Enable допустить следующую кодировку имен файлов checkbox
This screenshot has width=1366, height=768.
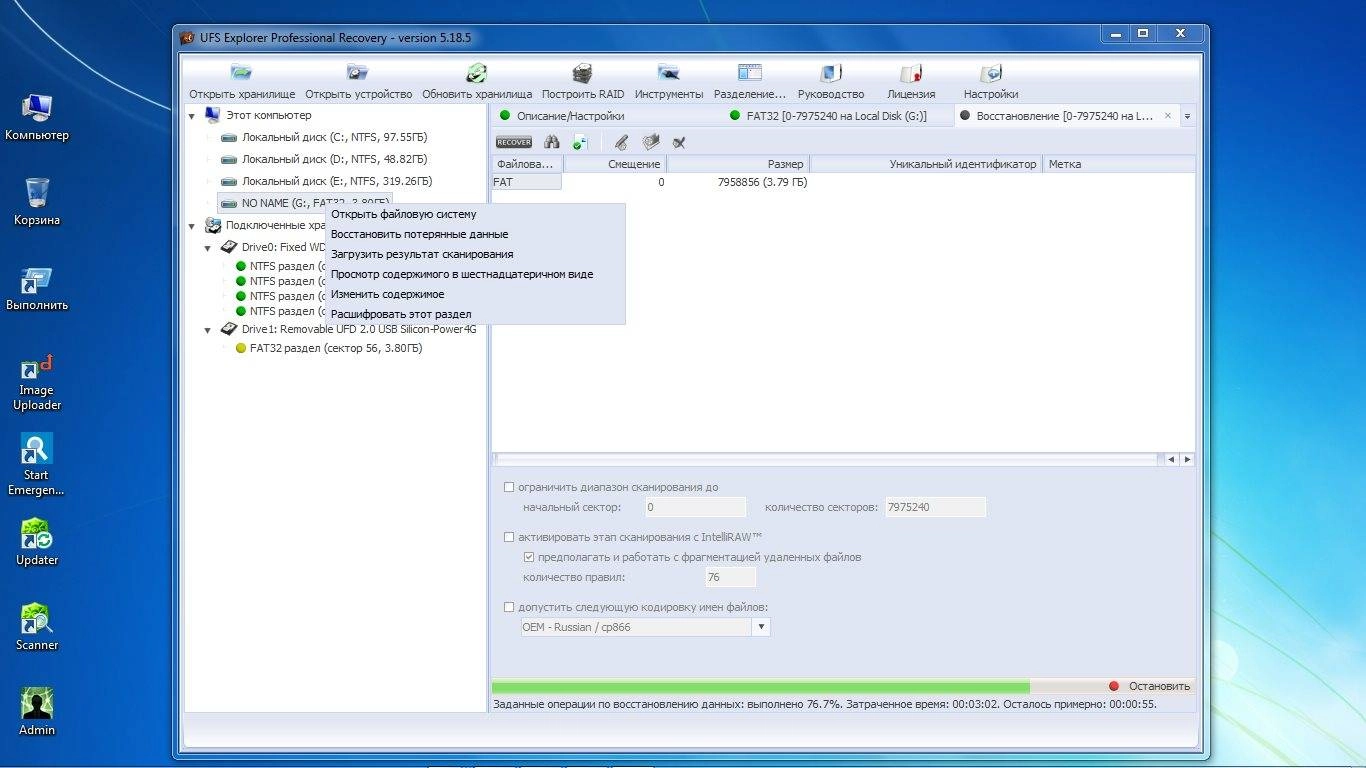(x=509, y=607)
